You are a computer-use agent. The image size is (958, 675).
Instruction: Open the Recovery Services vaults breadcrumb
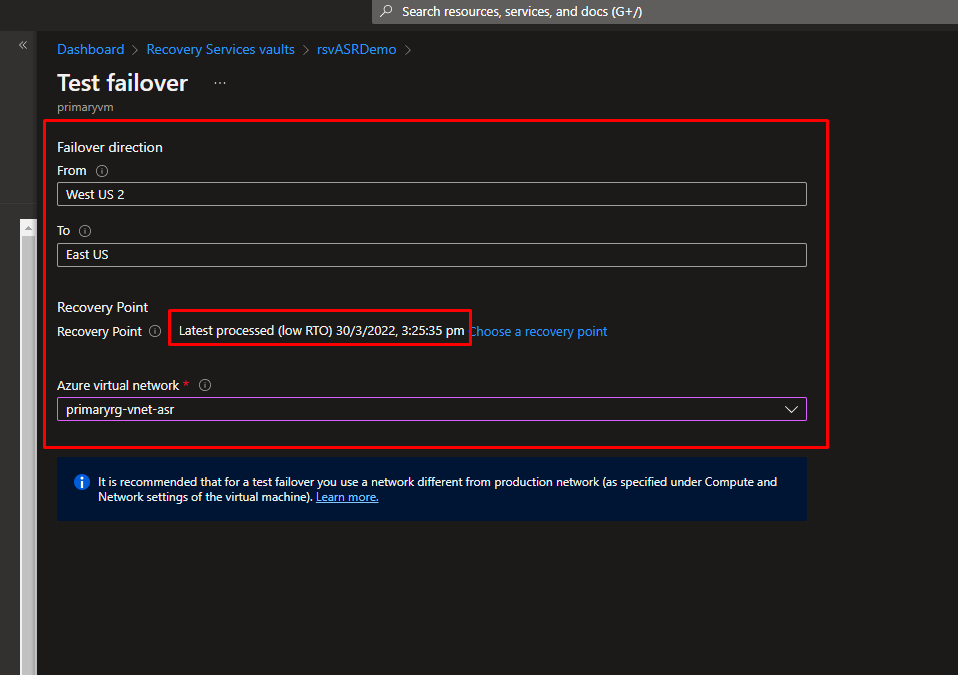220,49
